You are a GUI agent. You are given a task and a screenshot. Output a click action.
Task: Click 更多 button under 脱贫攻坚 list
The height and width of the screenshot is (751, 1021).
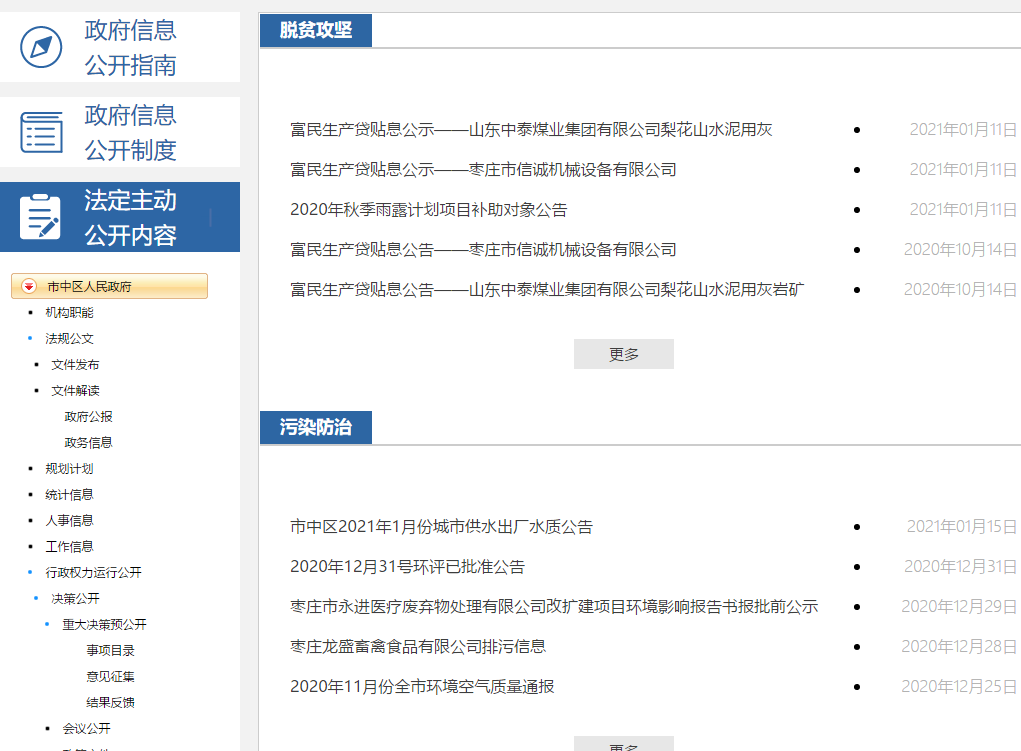click(623, 354)
